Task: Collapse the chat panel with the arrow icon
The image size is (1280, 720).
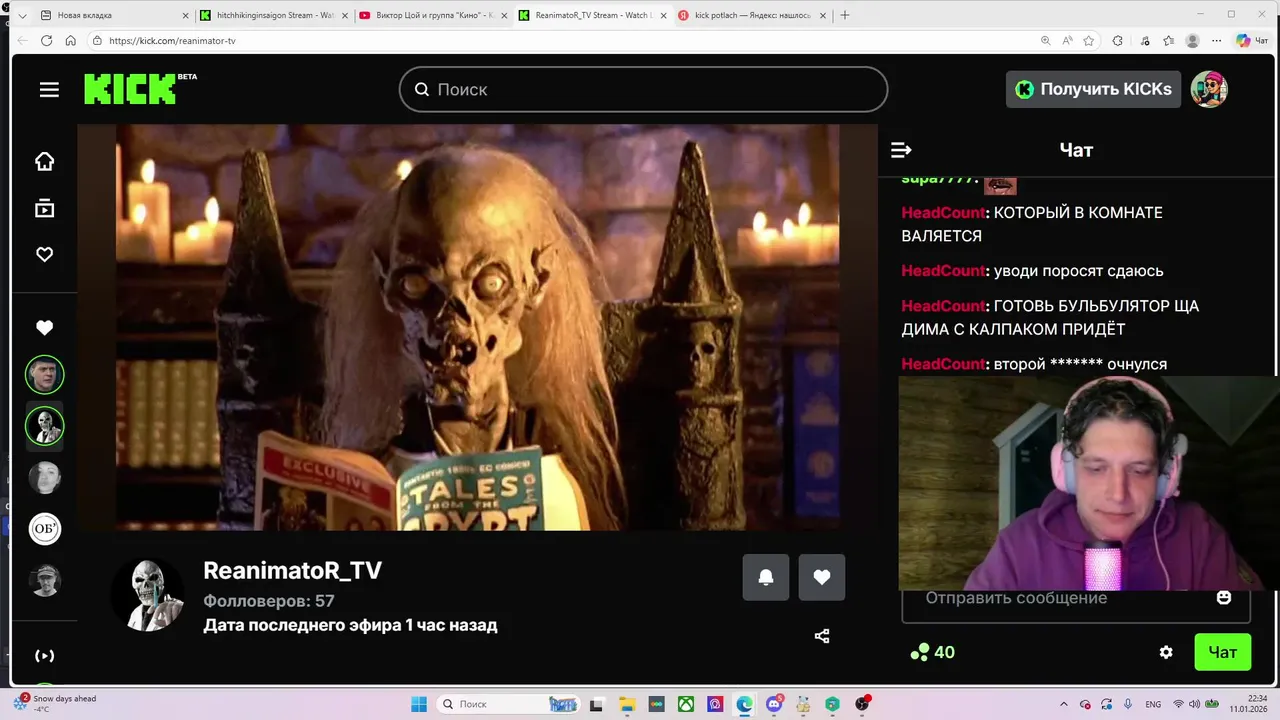Action: click(x=901, y=150)
